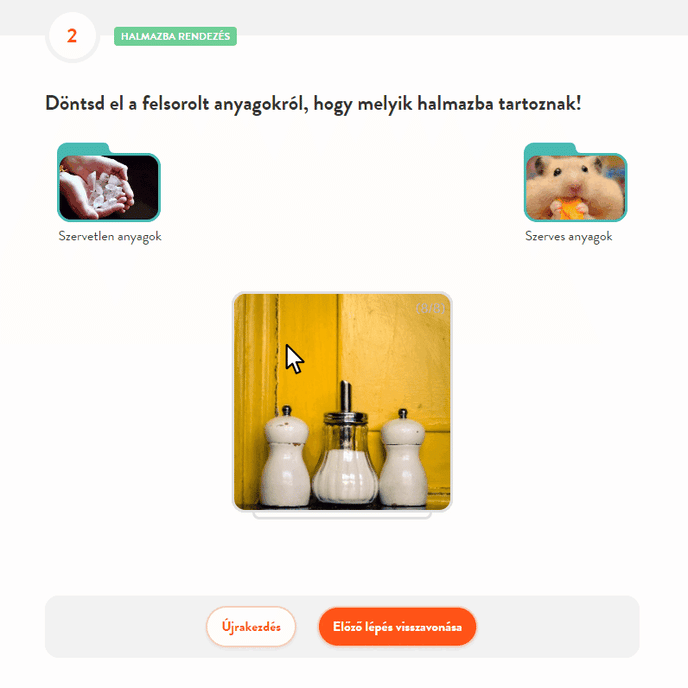Image resolution: width=688 pixels, height=688 pixels.
Task: Select the Szerves anyagok hamster folder
Action: [575, 182]
